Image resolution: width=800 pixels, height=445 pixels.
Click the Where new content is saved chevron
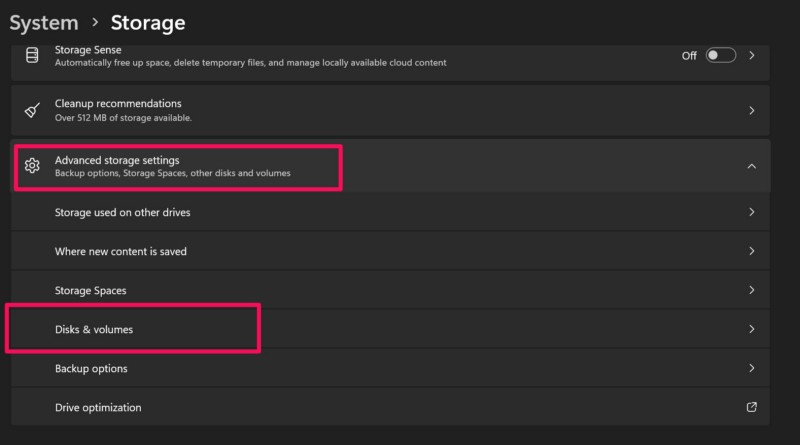pos(752,251)
